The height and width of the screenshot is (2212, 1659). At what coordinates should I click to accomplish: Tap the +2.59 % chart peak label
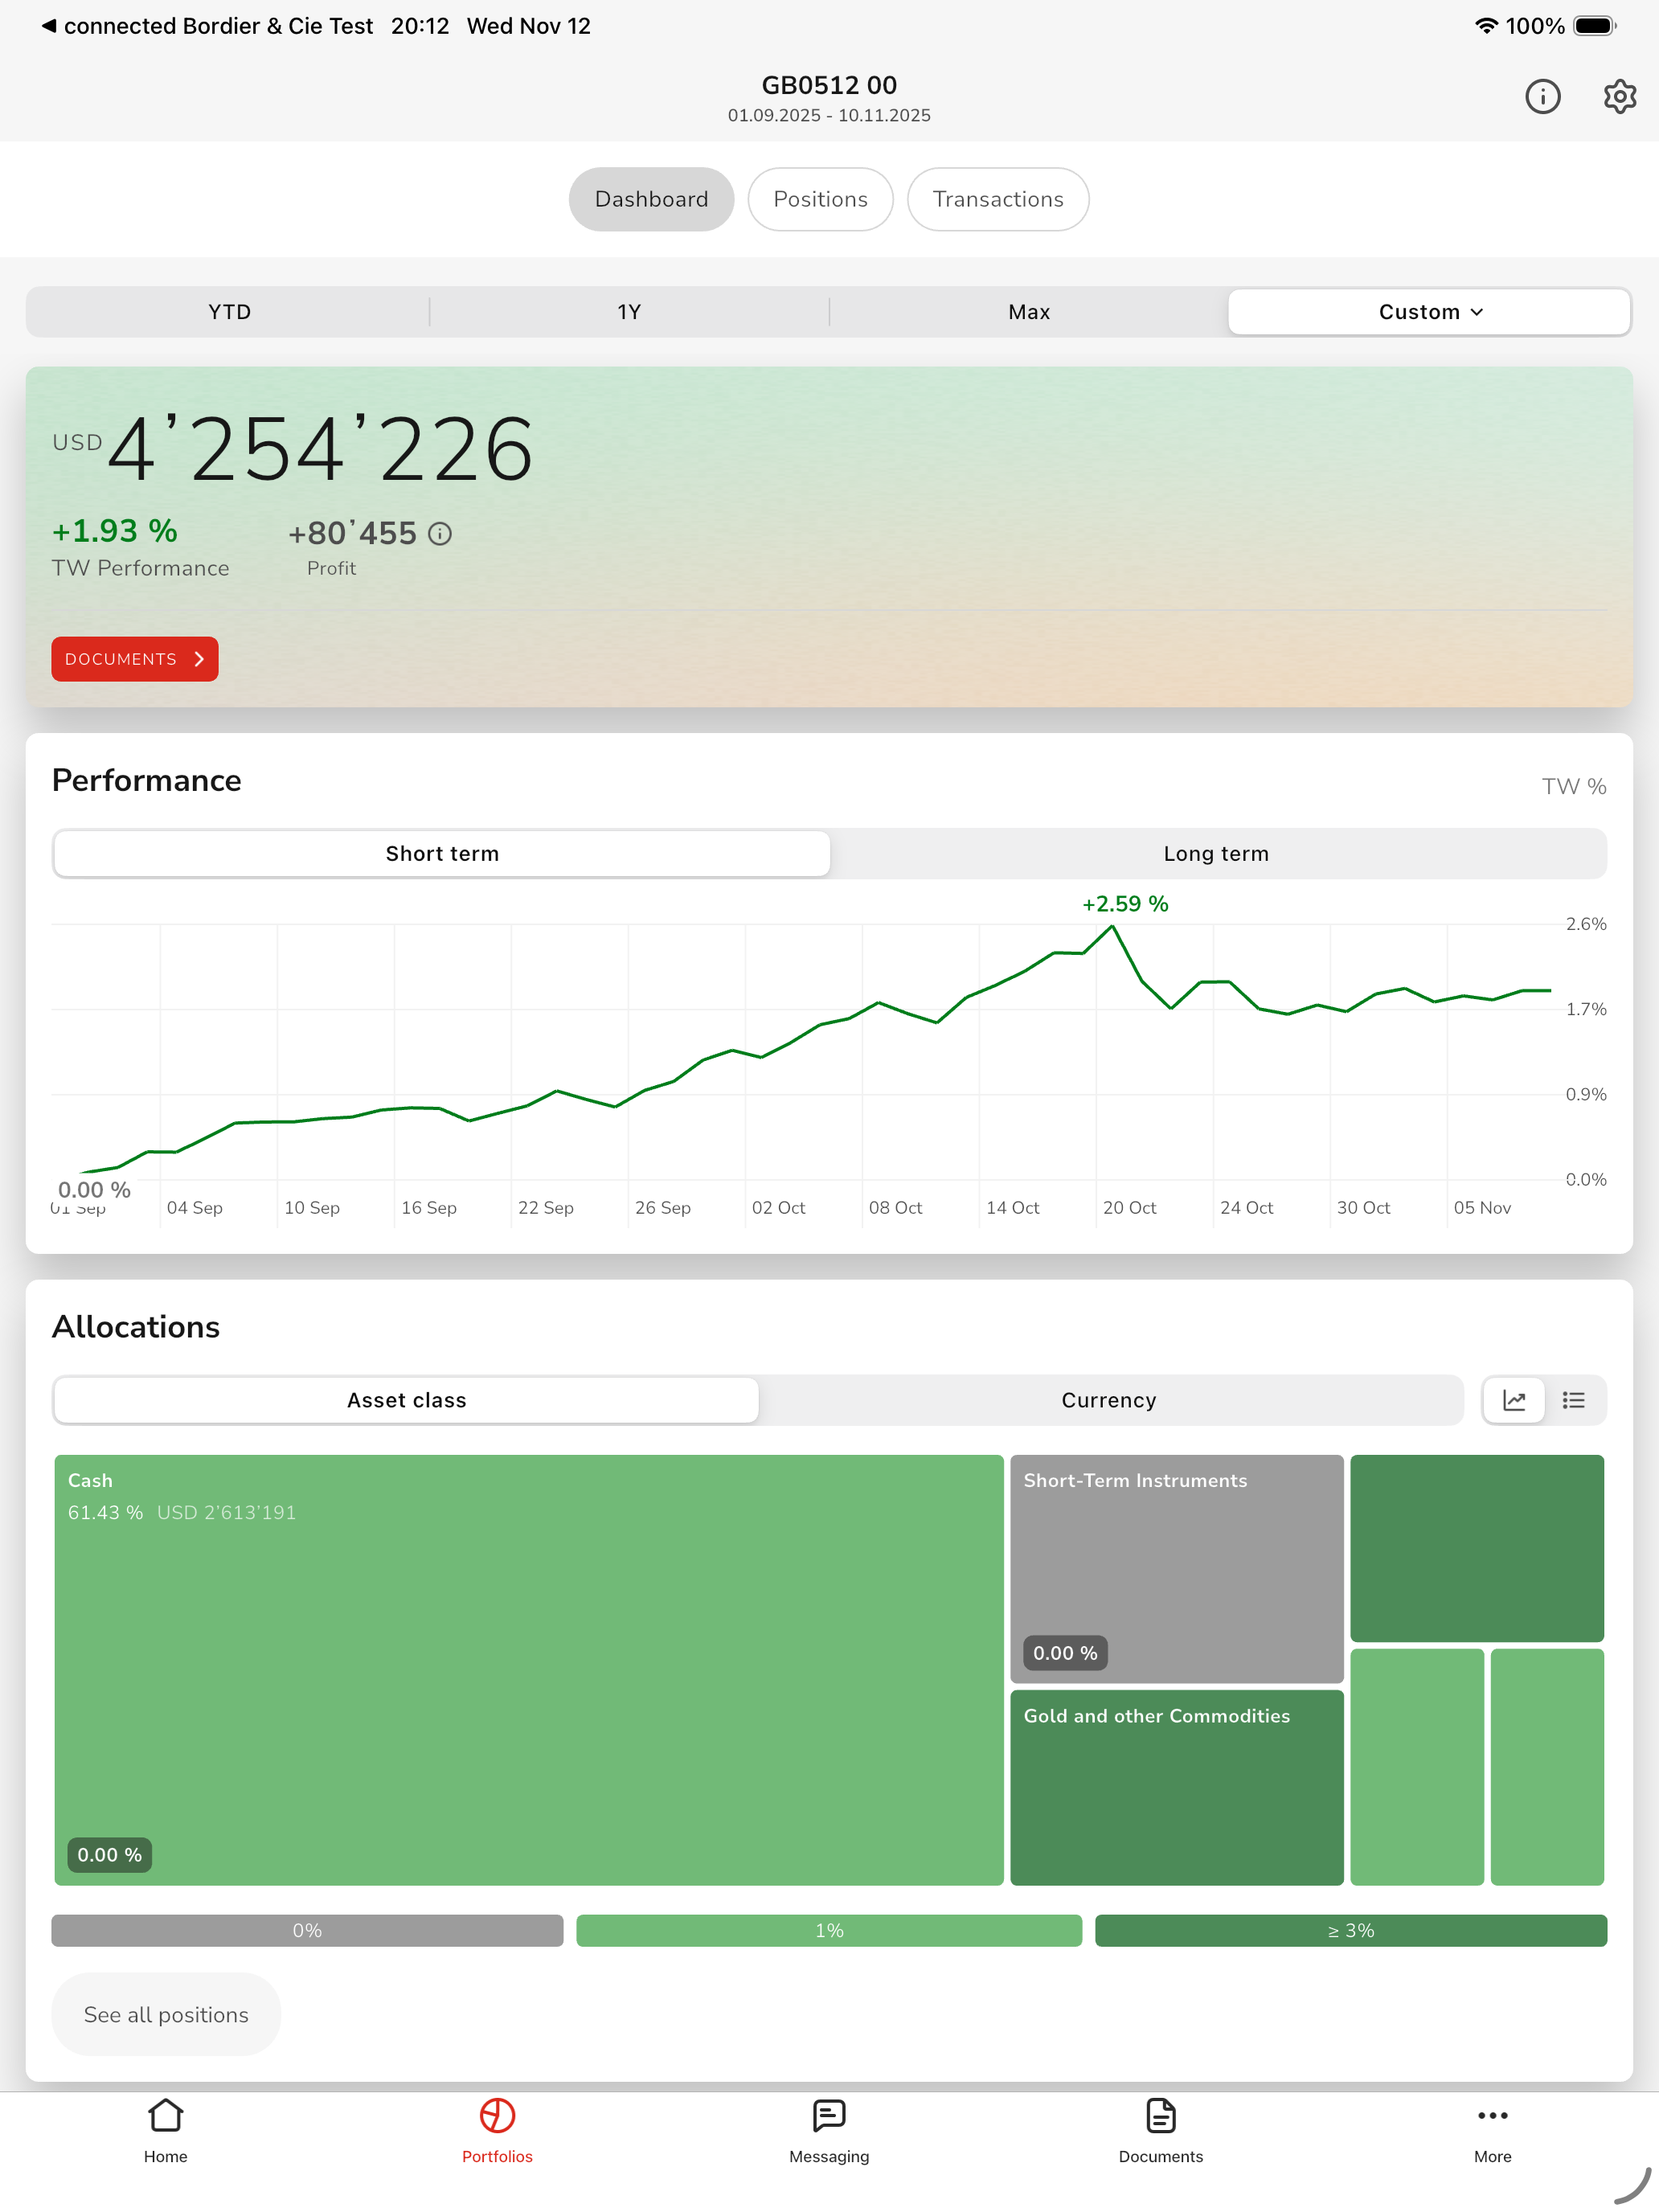(x=1125, y=904)
